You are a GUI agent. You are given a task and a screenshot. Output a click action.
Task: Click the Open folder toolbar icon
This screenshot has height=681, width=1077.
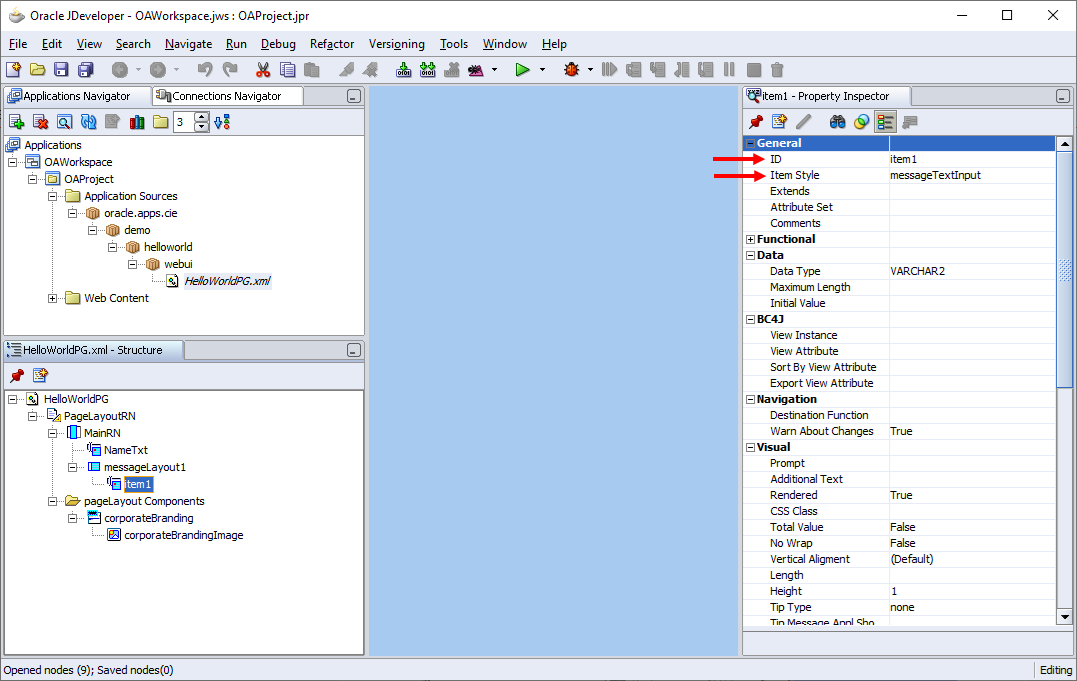click(38, 69)
